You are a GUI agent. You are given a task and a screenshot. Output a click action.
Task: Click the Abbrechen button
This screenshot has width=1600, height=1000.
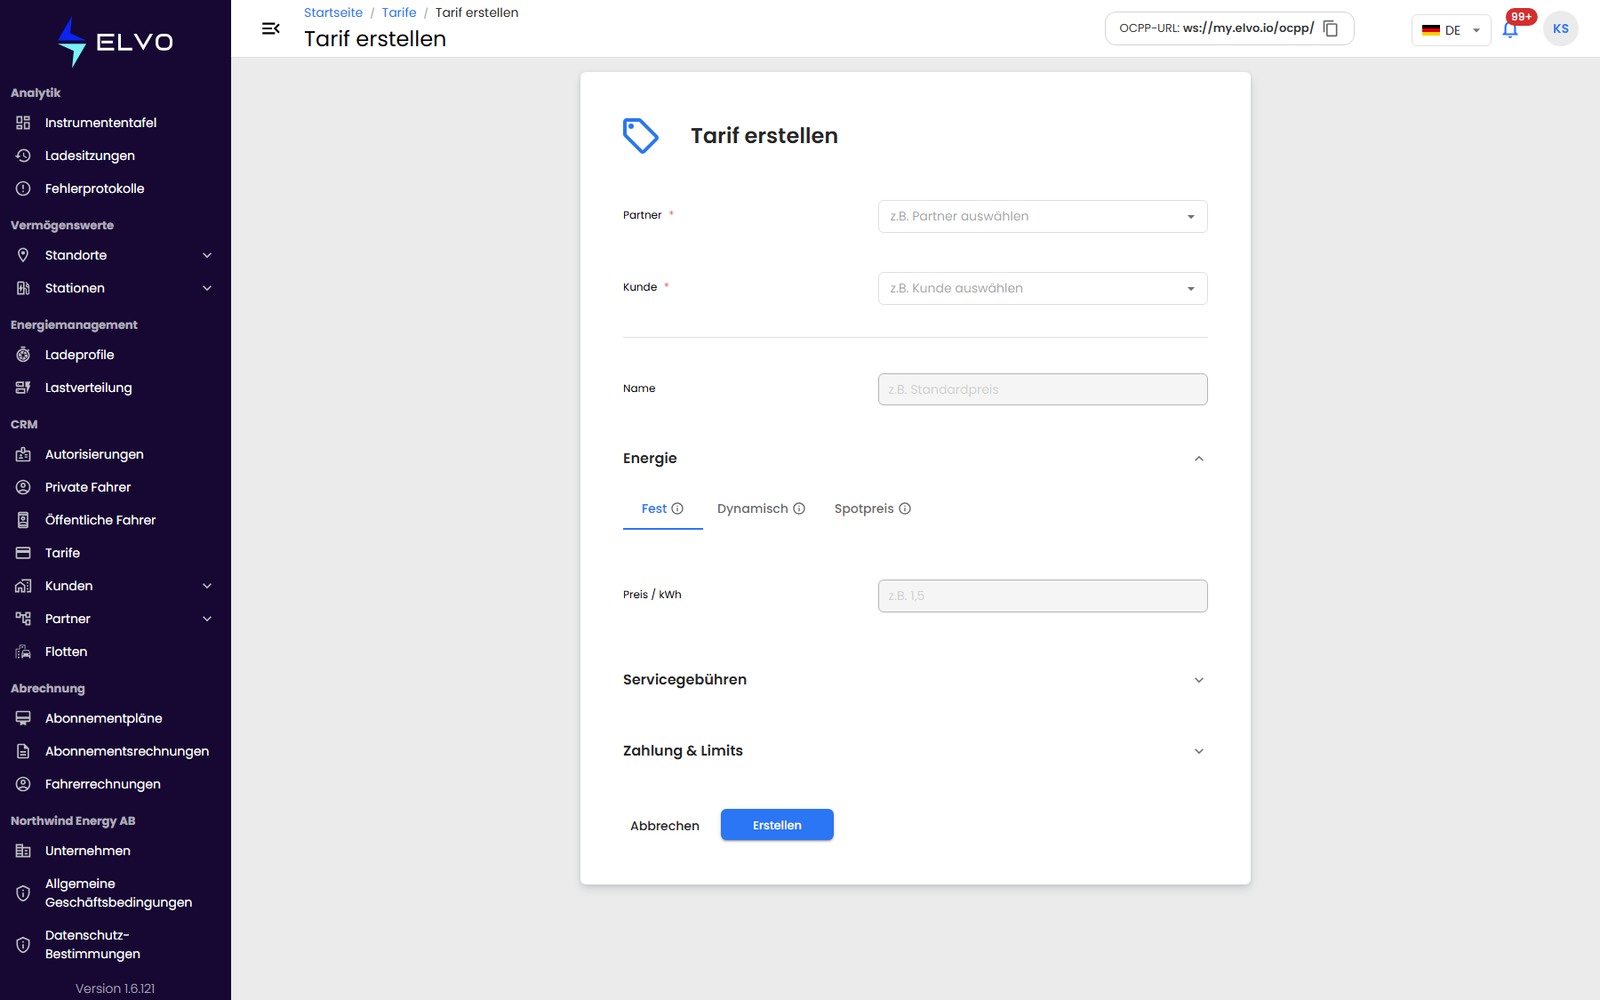[665, 826]
